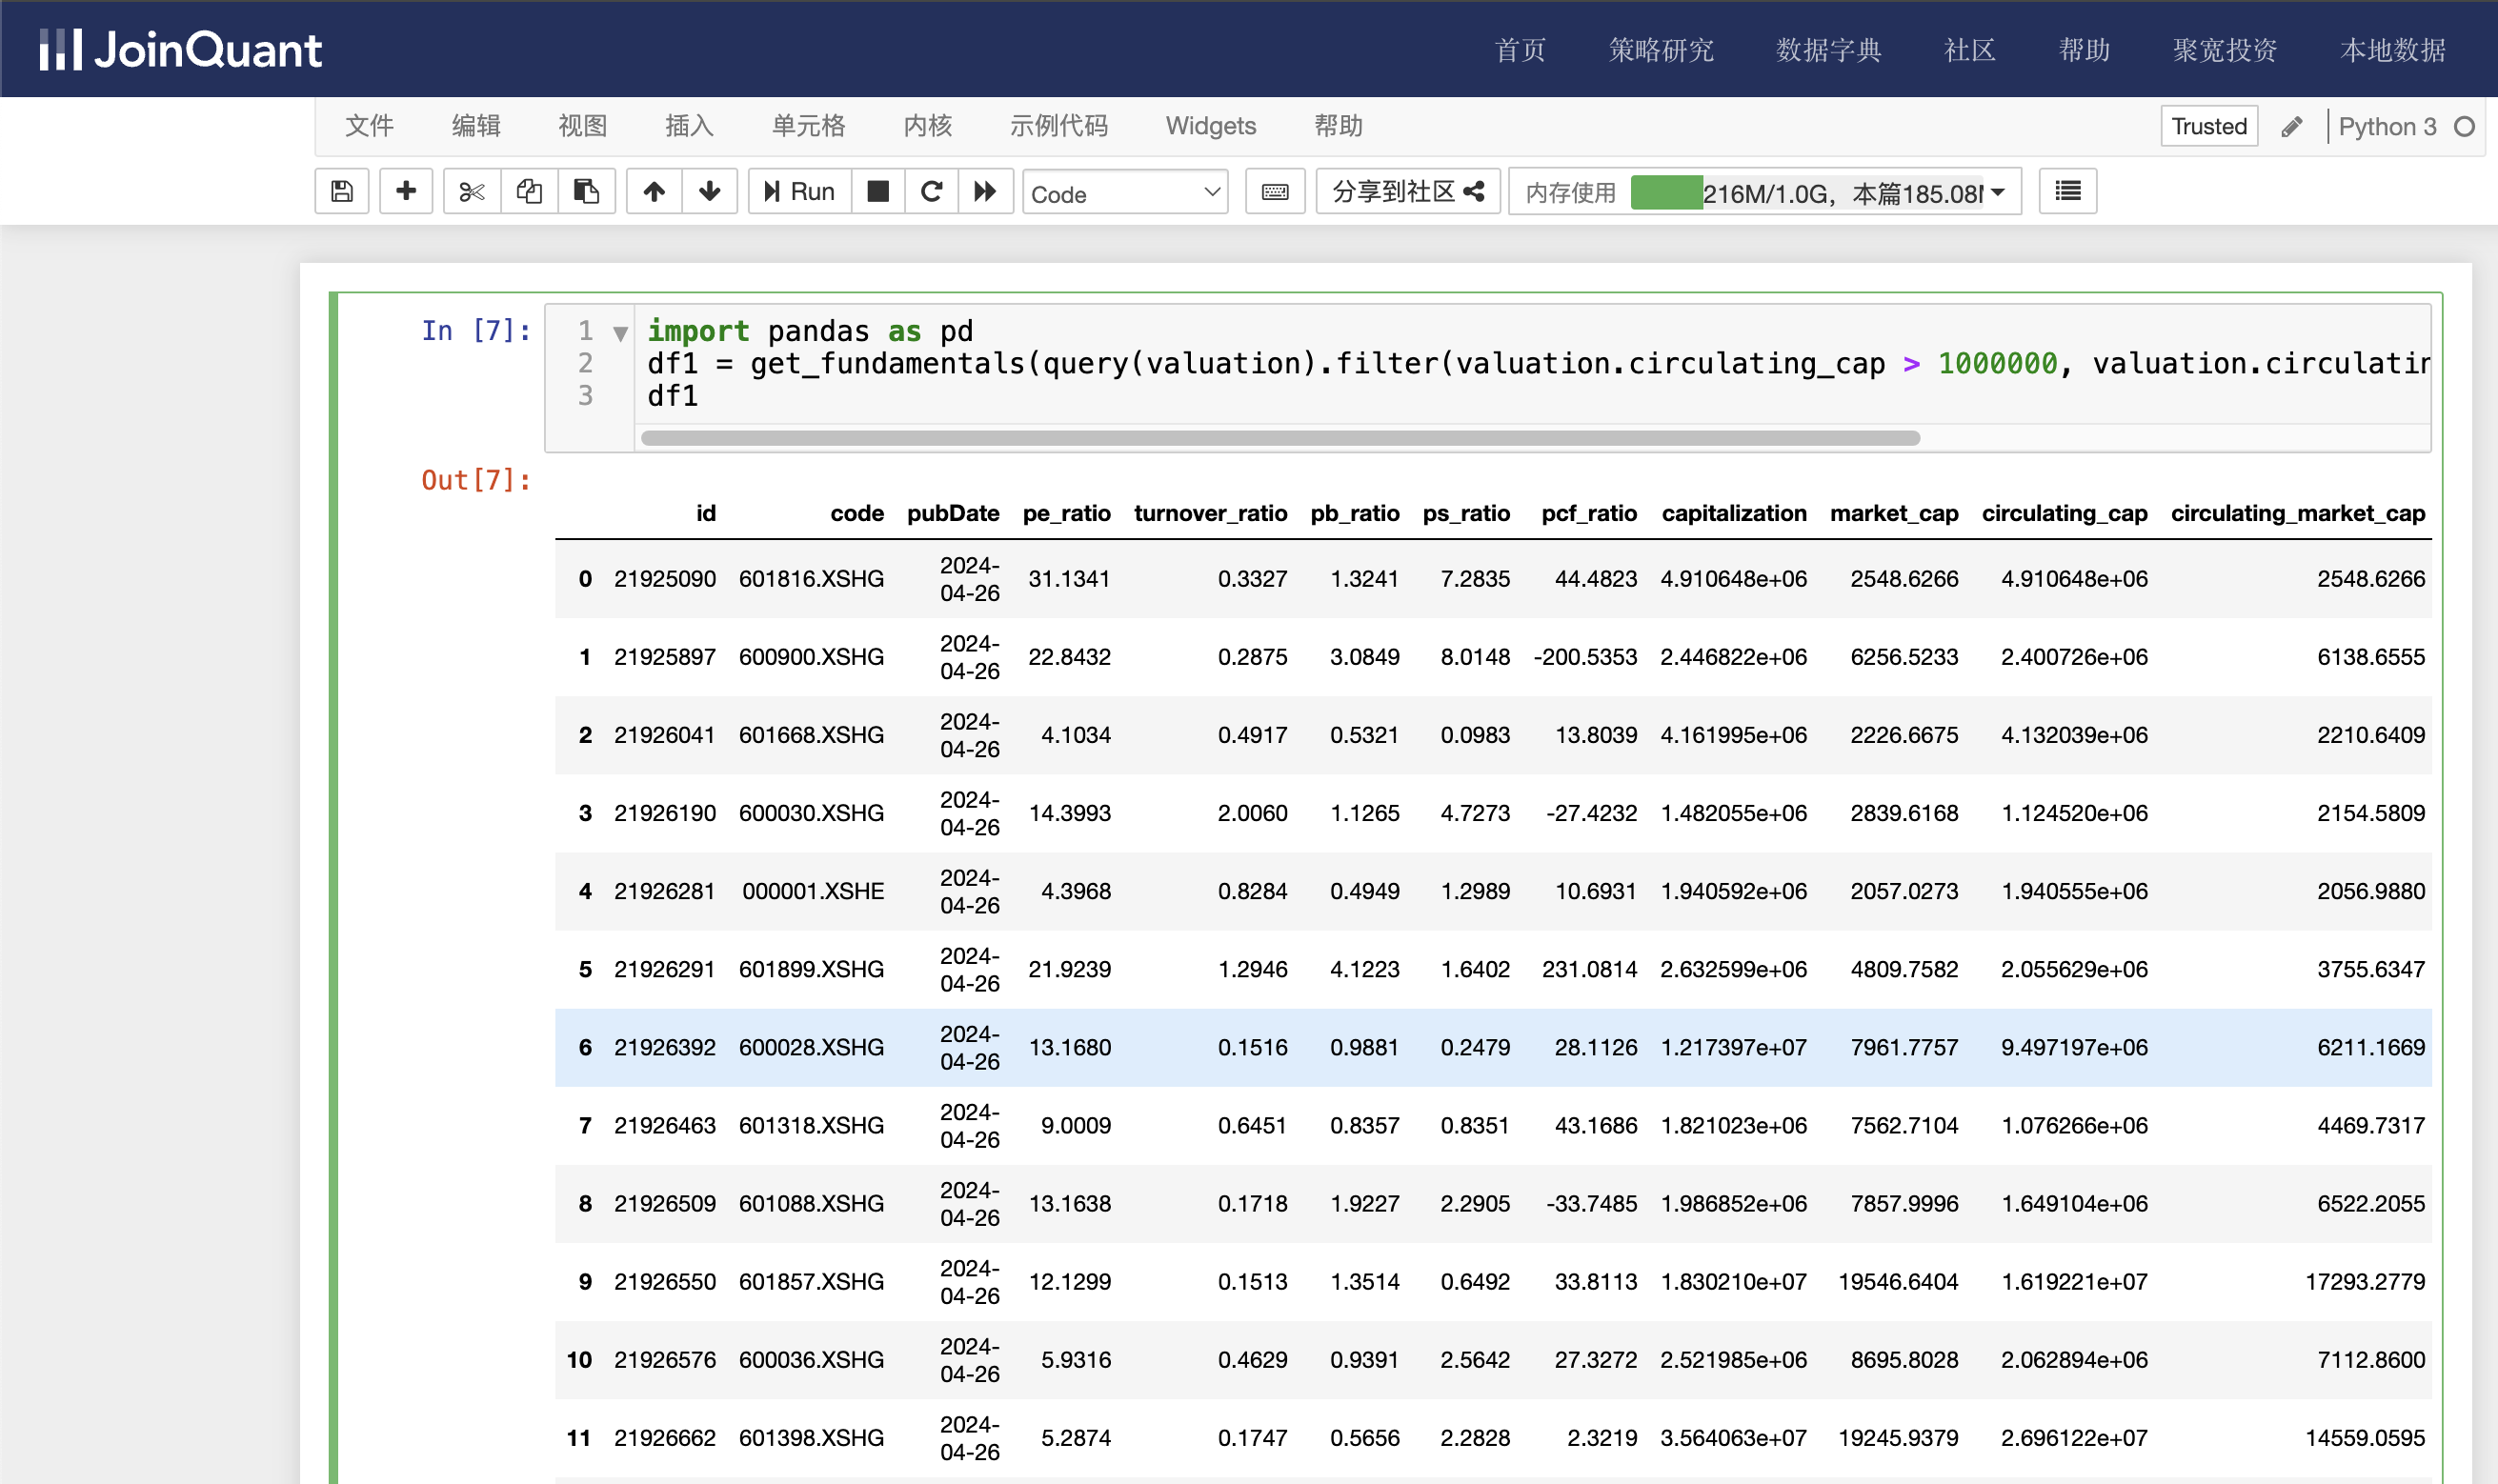Expand the memory usage dropdown
The height and width of the screenshot is (1484, 2498).
(1998, 192)
